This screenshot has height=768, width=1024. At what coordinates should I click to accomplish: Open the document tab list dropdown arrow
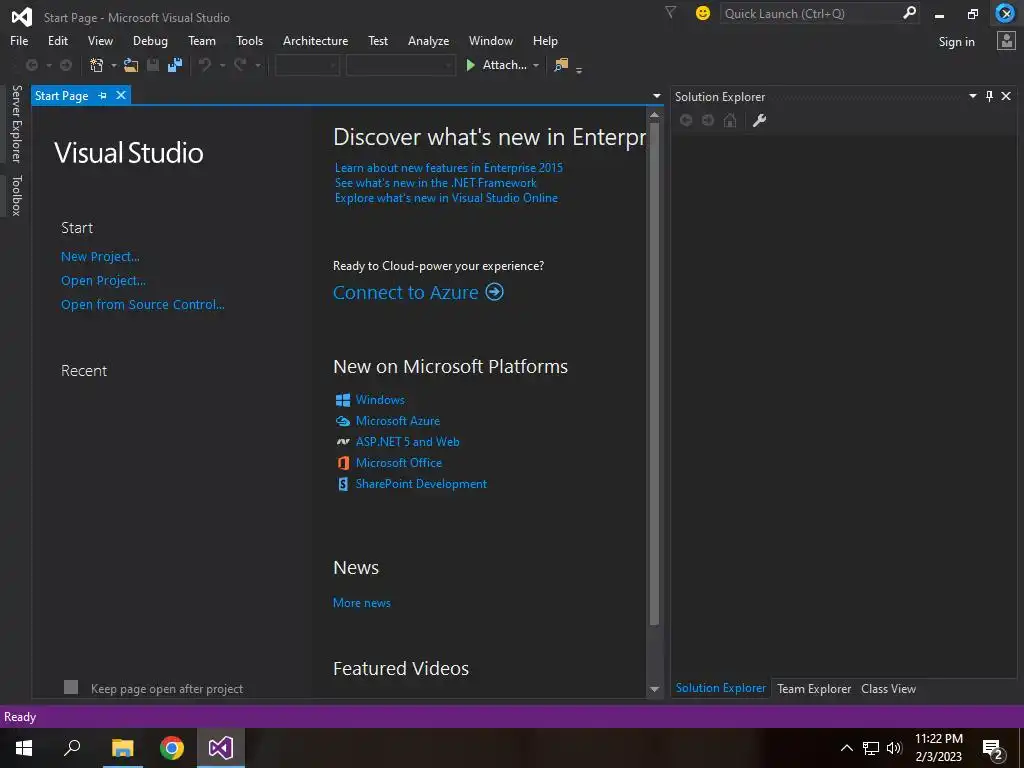[657, 96]
